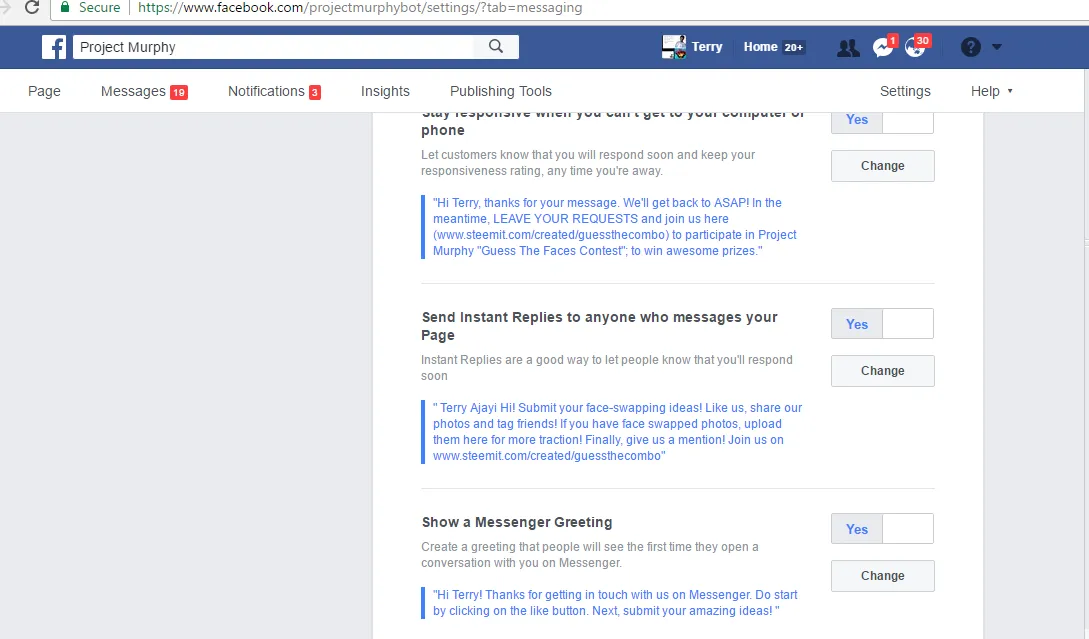Viewport: 1089px width, 639px height.
Task: Click heading "Send Instant Replies to anyone"
Action: click(x=599, y=326)
